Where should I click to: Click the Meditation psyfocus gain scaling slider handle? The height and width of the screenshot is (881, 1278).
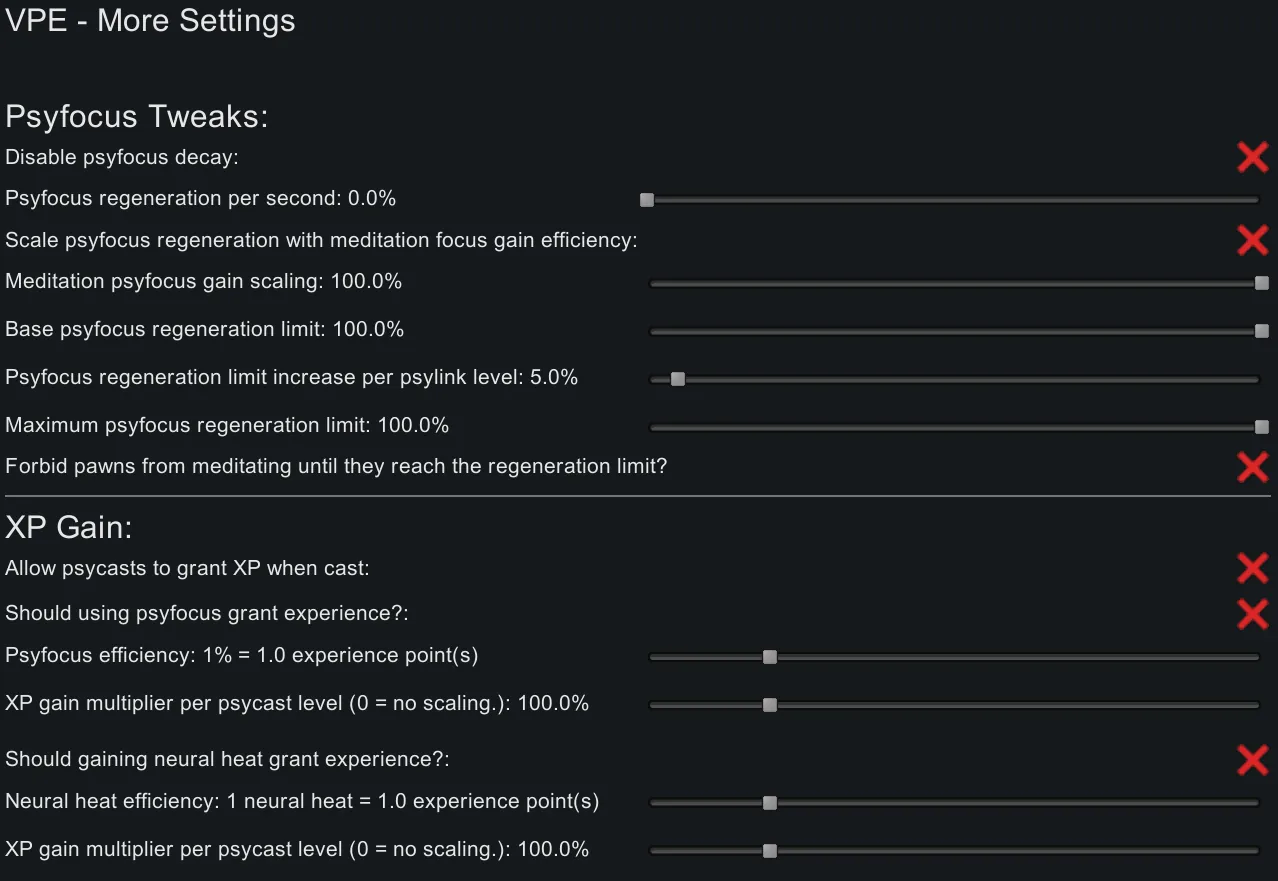pos(1261,283)
